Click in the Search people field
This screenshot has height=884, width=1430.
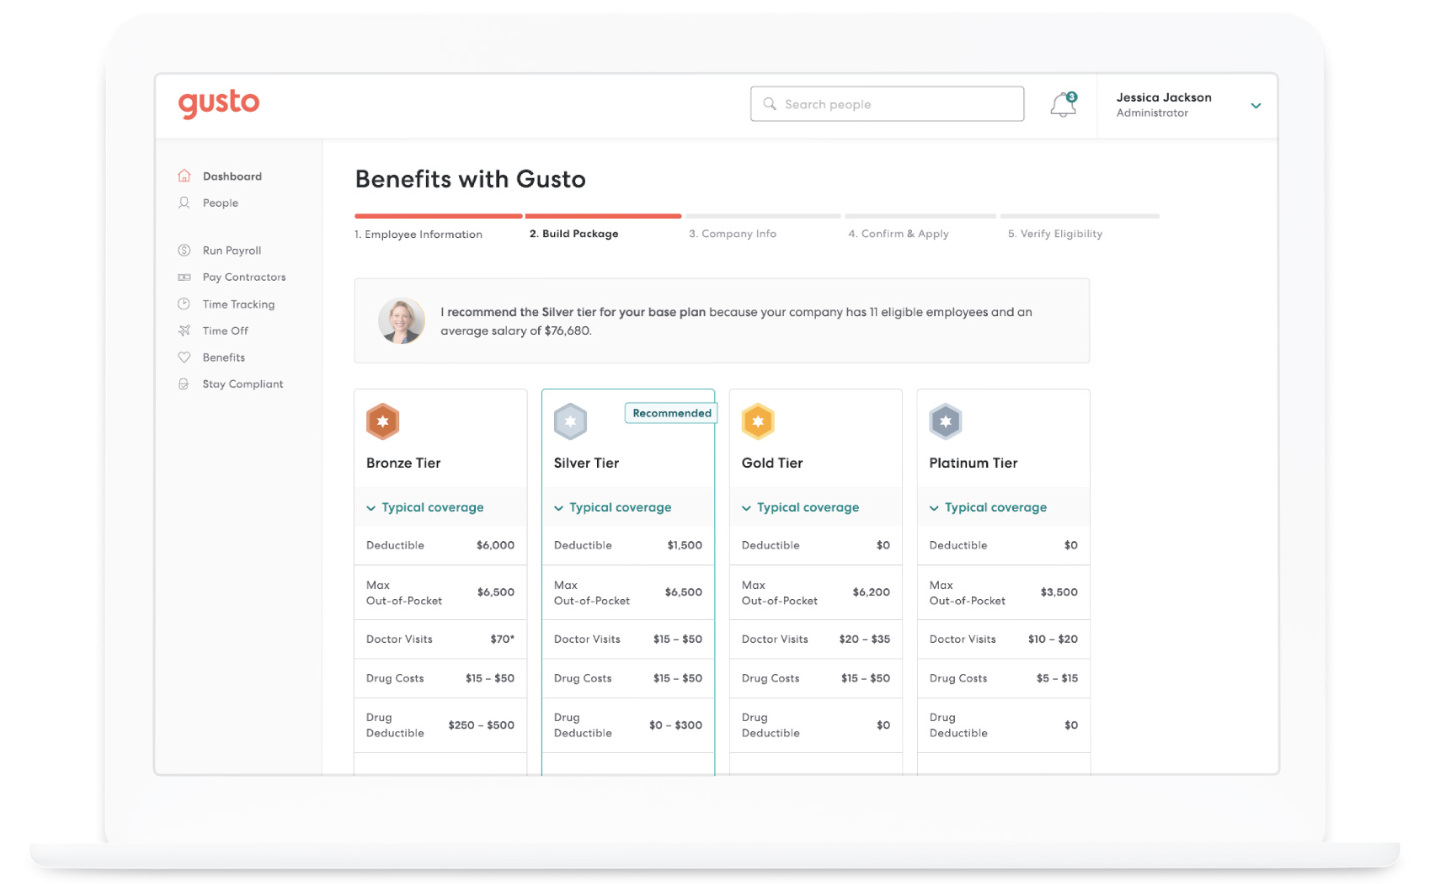tap(887, 104)
